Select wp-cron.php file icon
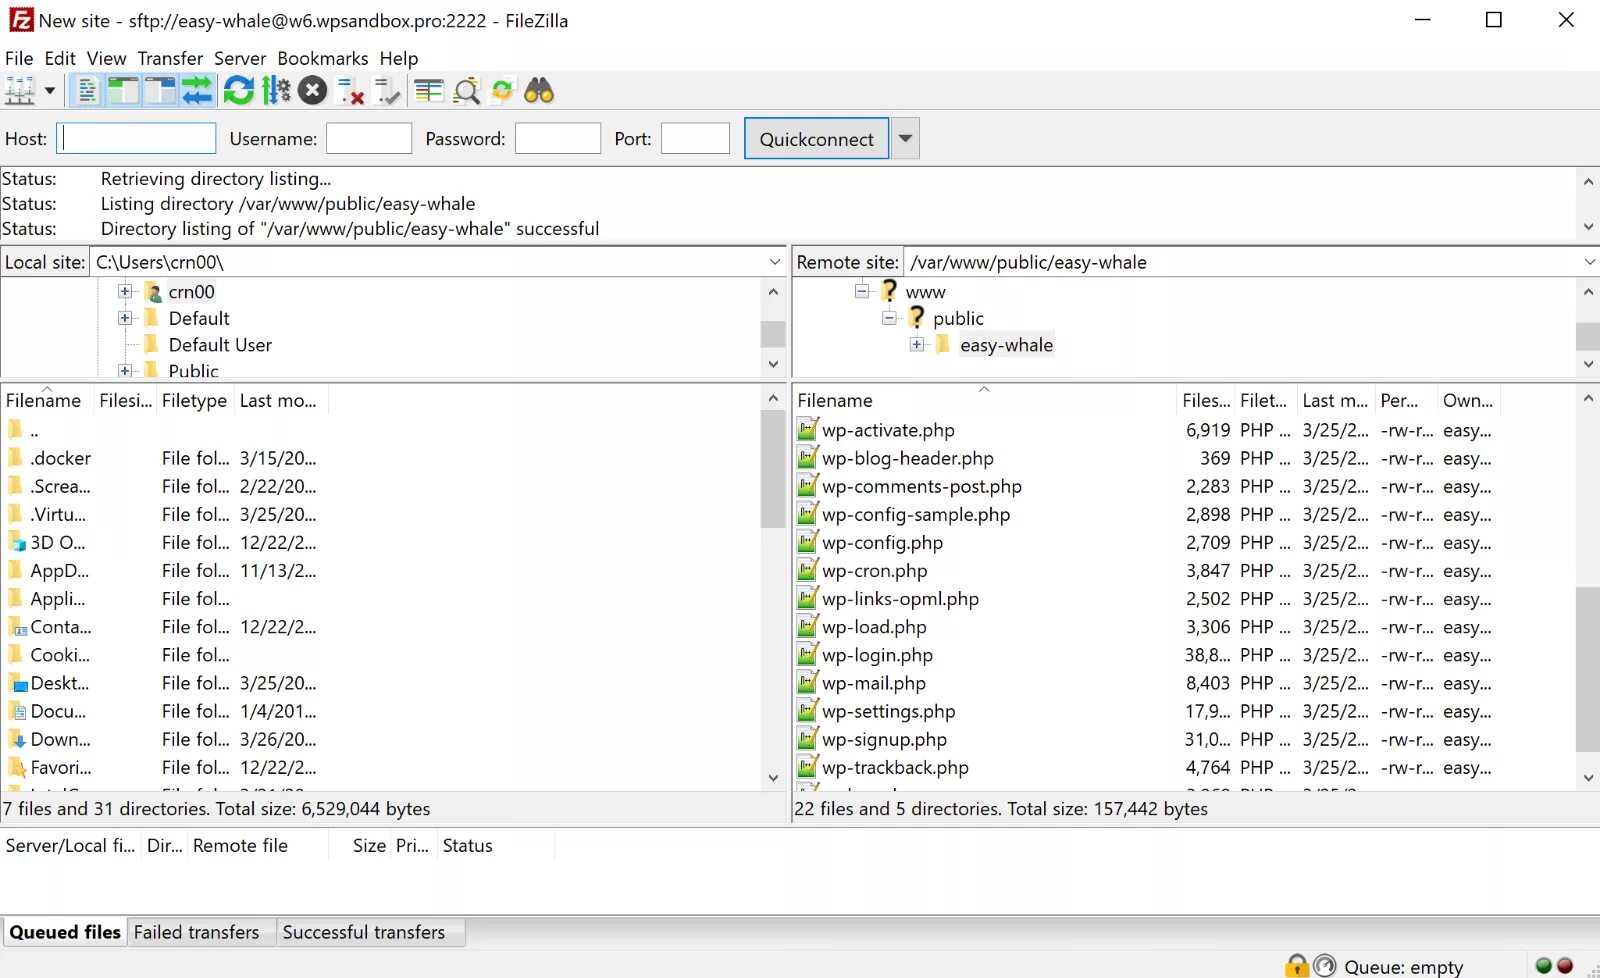The height and width of the screenshot is (978, 1600). 808,570
